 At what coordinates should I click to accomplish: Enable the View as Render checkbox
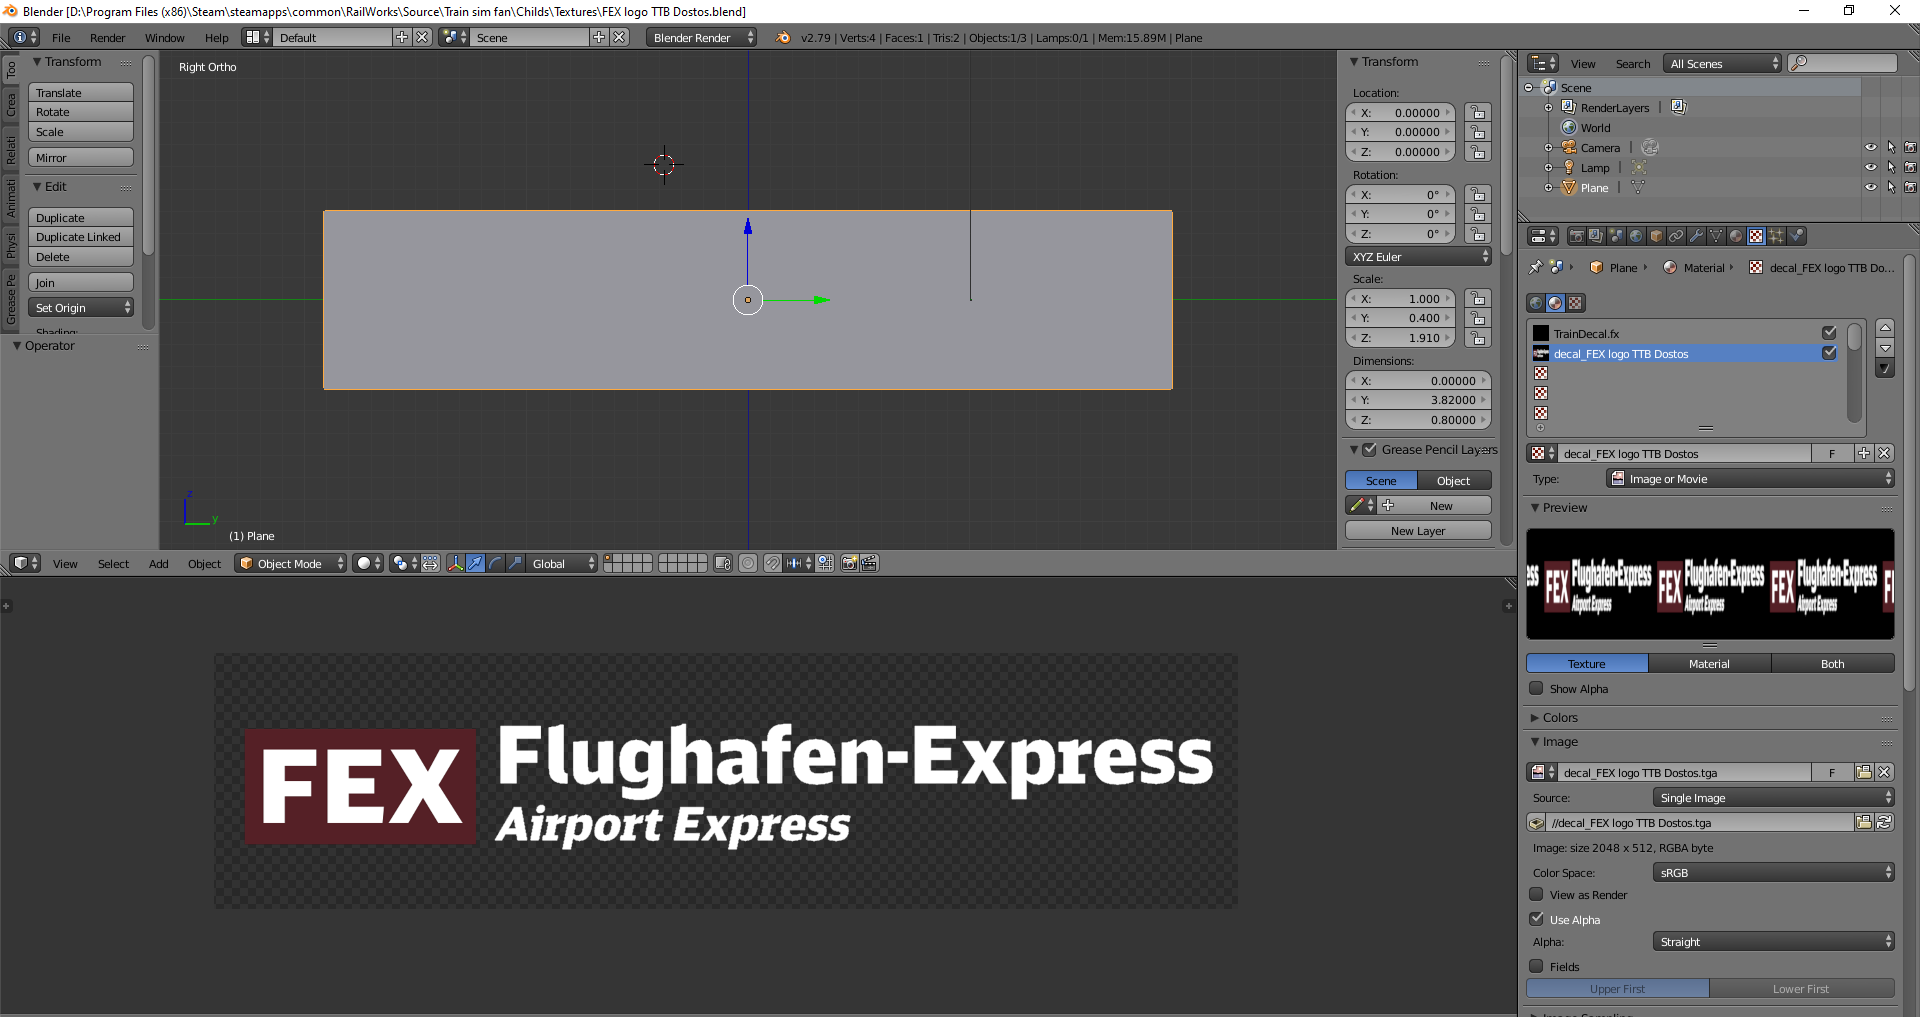[x=1537, y=894]
